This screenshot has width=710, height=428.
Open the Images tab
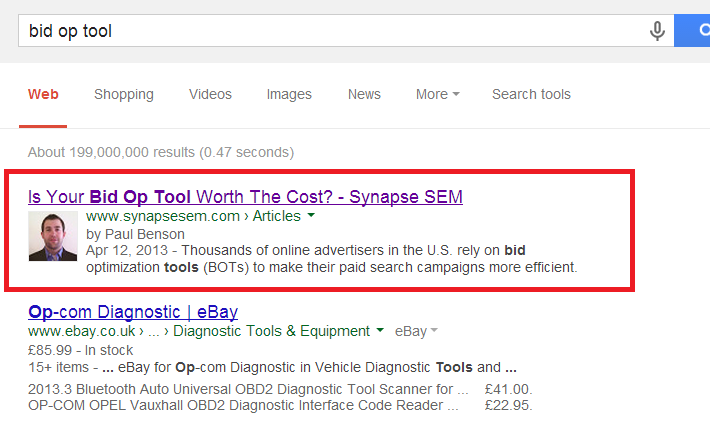289,94
